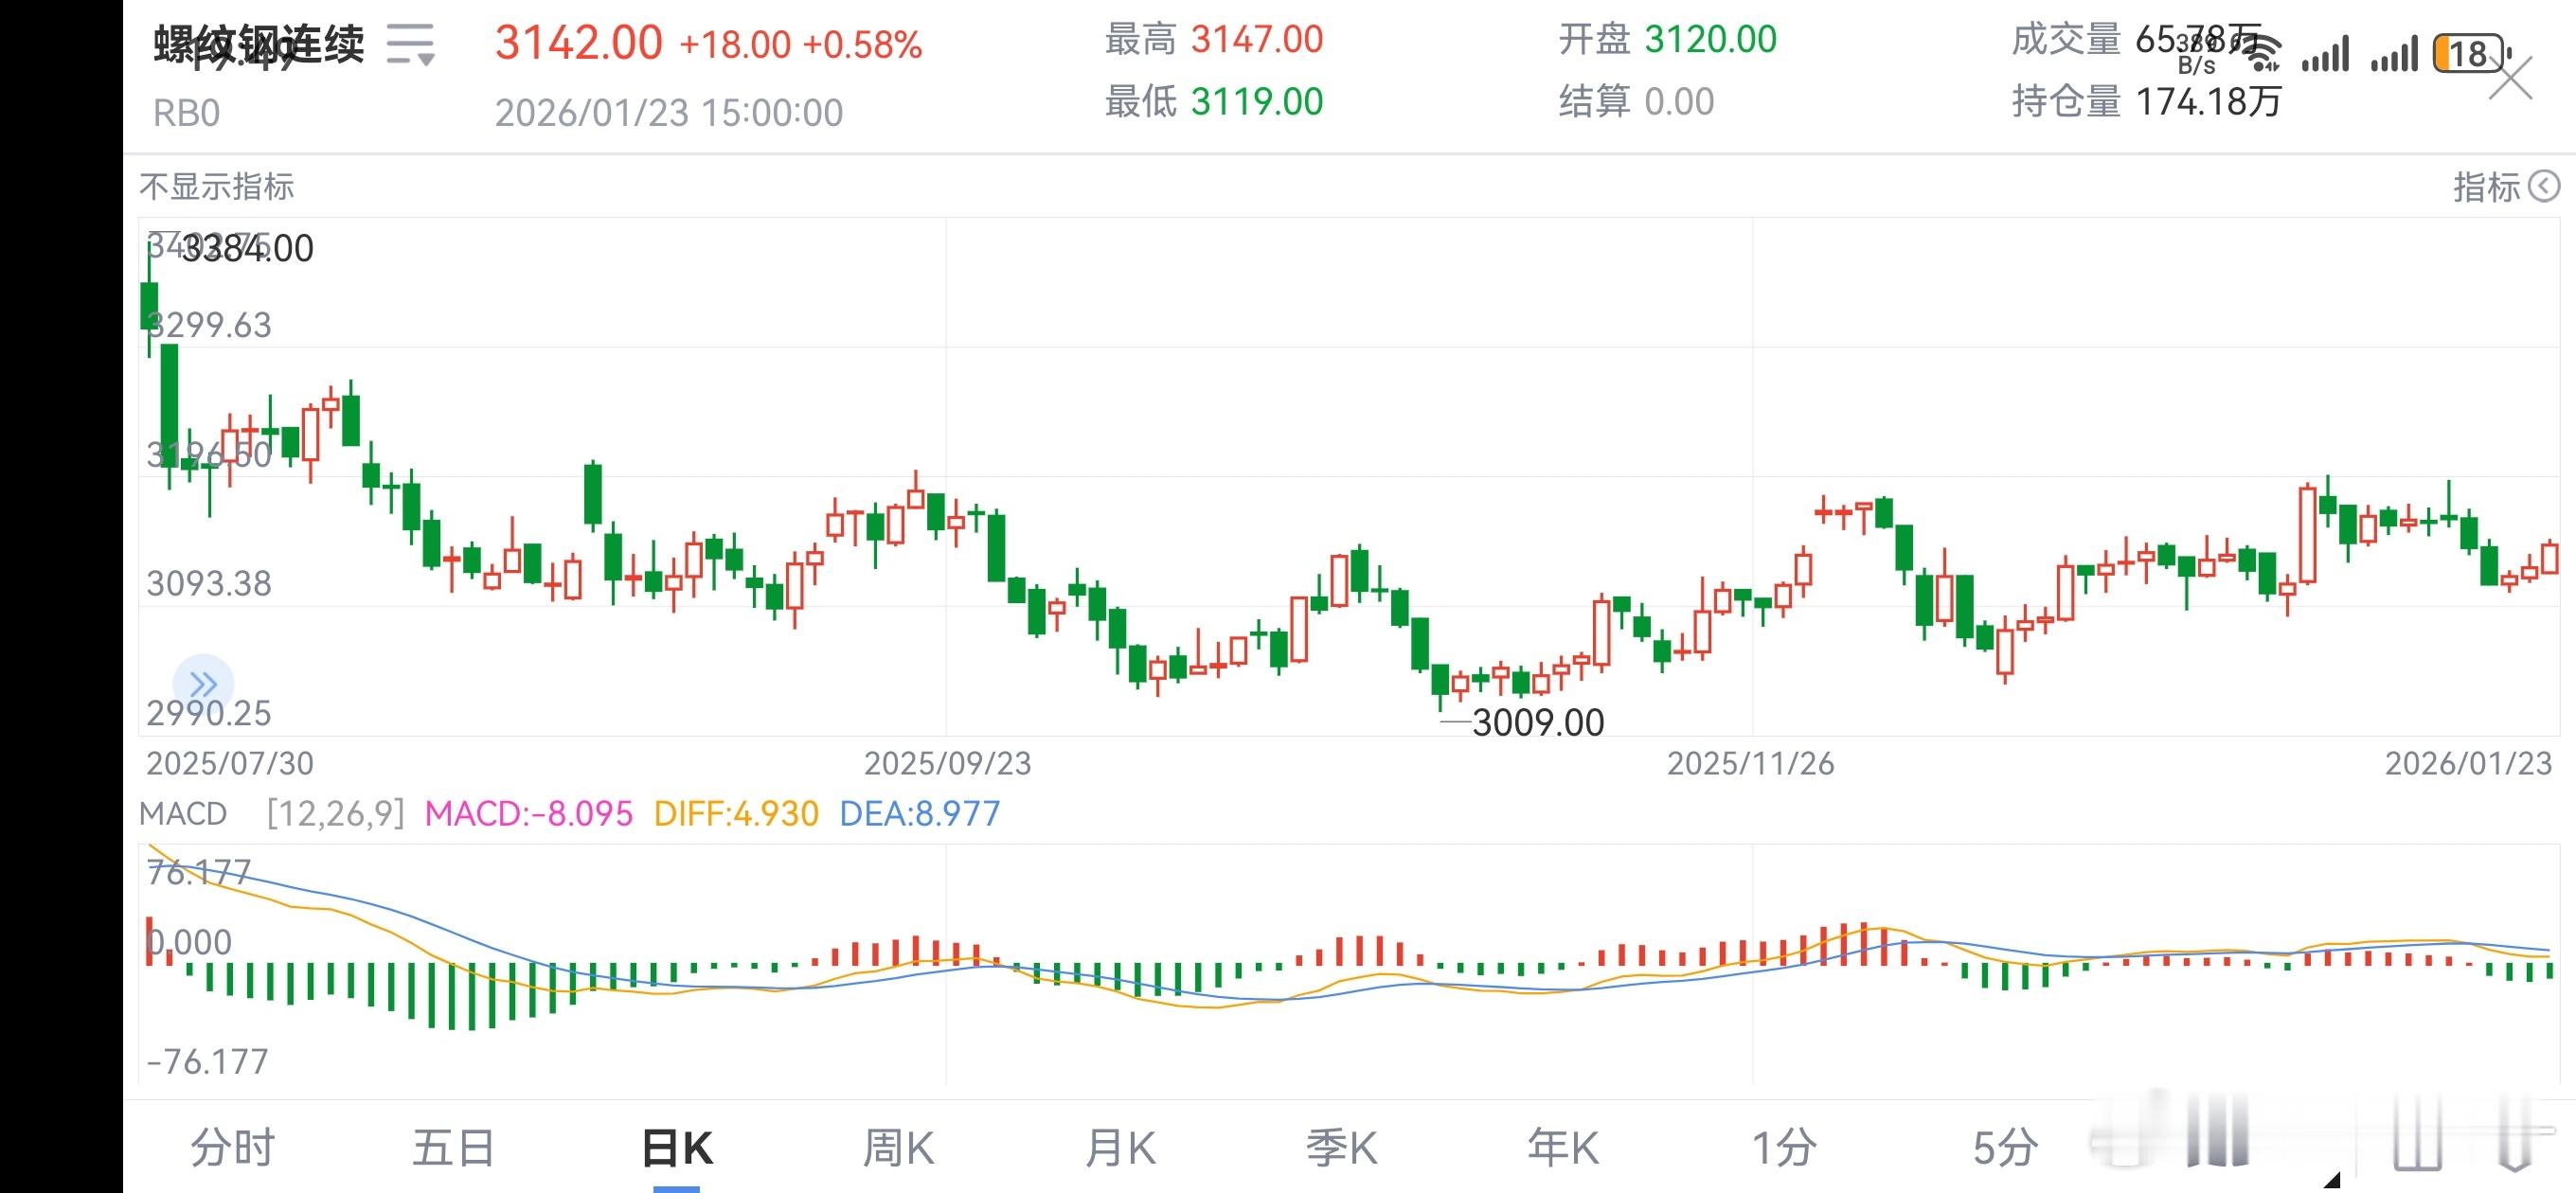Click the circled arrow next to 指标
2576x1193 pixels.
[2544, 186]
